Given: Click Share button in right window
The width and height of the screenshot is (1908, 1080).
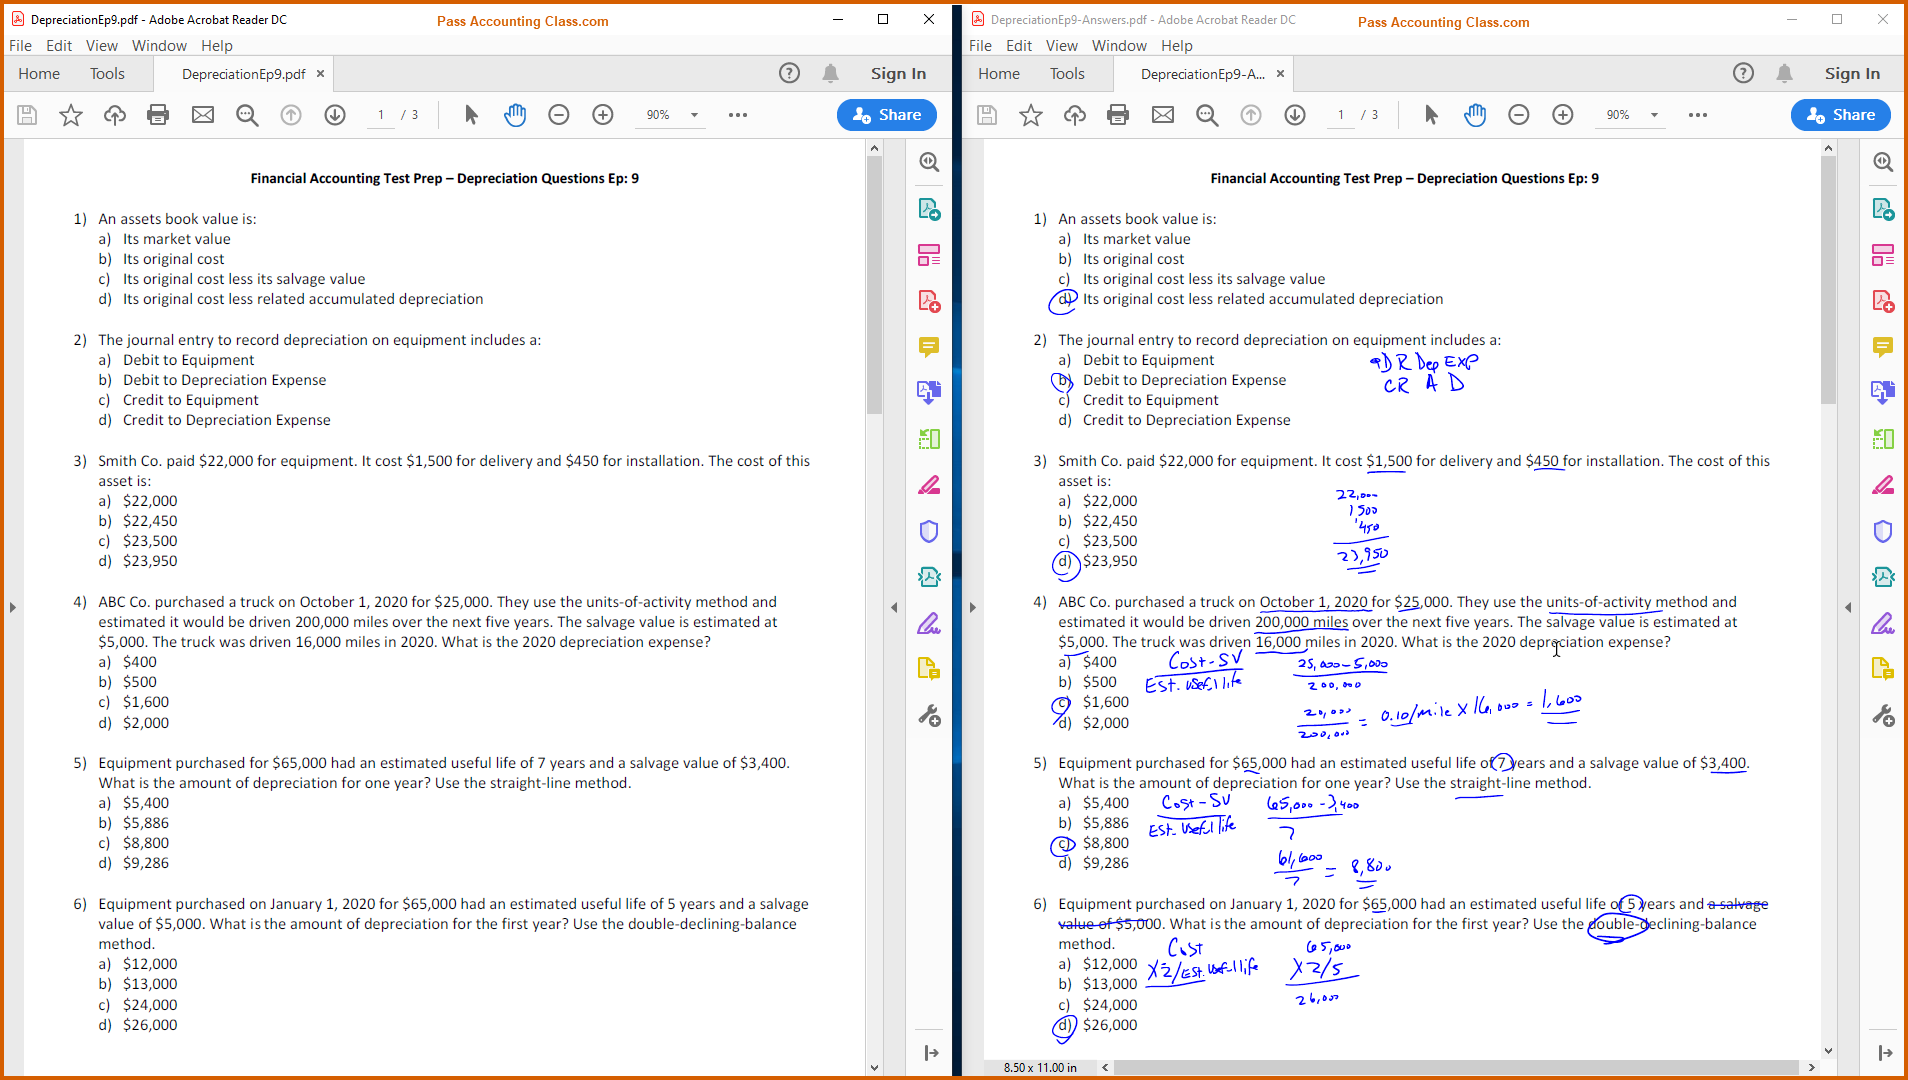Looking at the screenshot, I should [x=1841, y=115].
